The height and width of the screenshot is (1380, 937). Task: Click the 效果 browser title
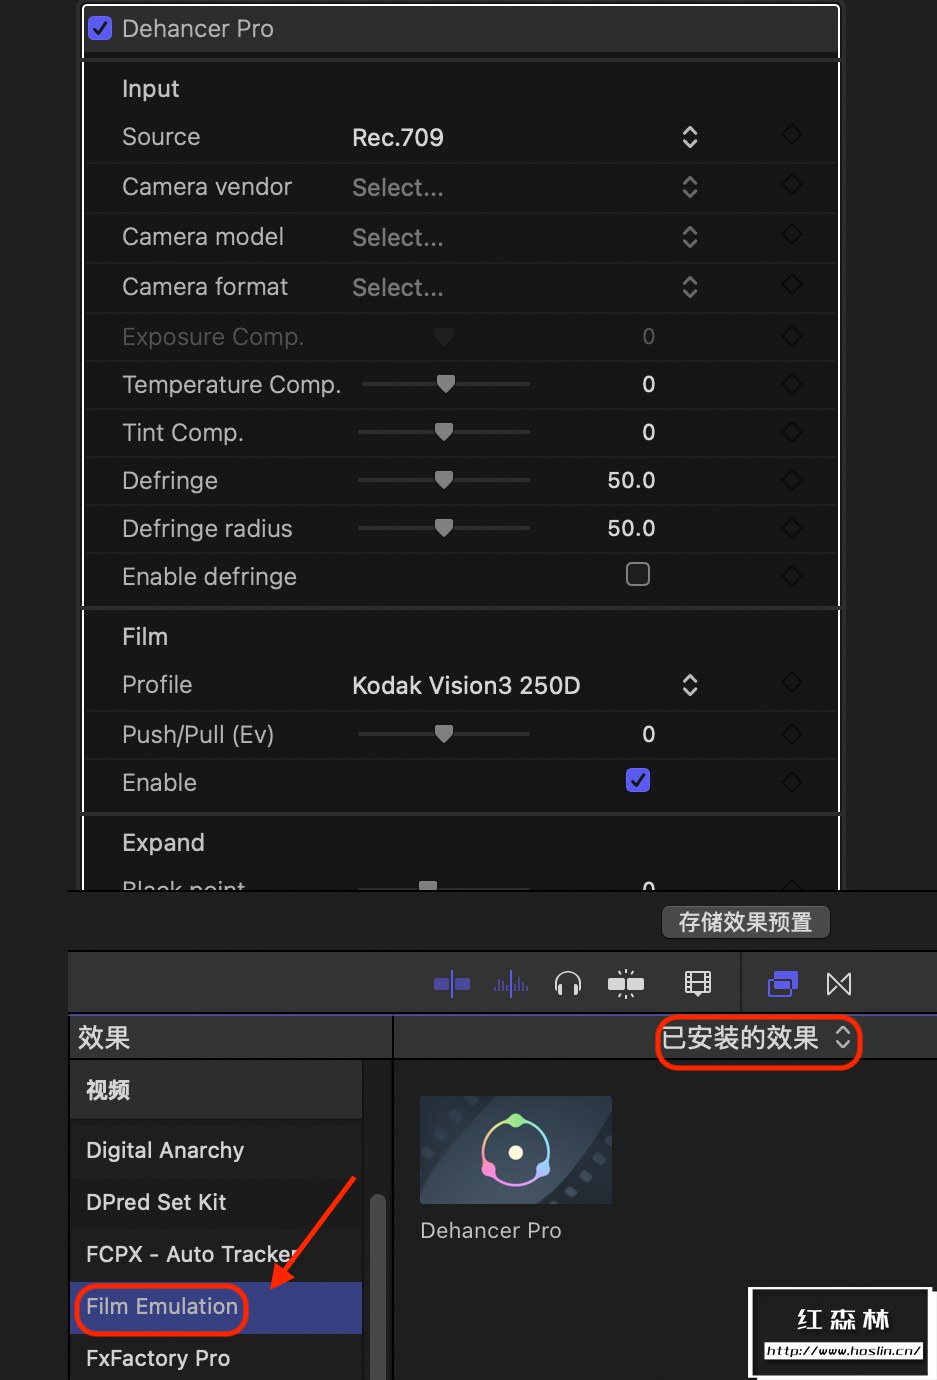pyautogui.click(x=104, y=1038)
